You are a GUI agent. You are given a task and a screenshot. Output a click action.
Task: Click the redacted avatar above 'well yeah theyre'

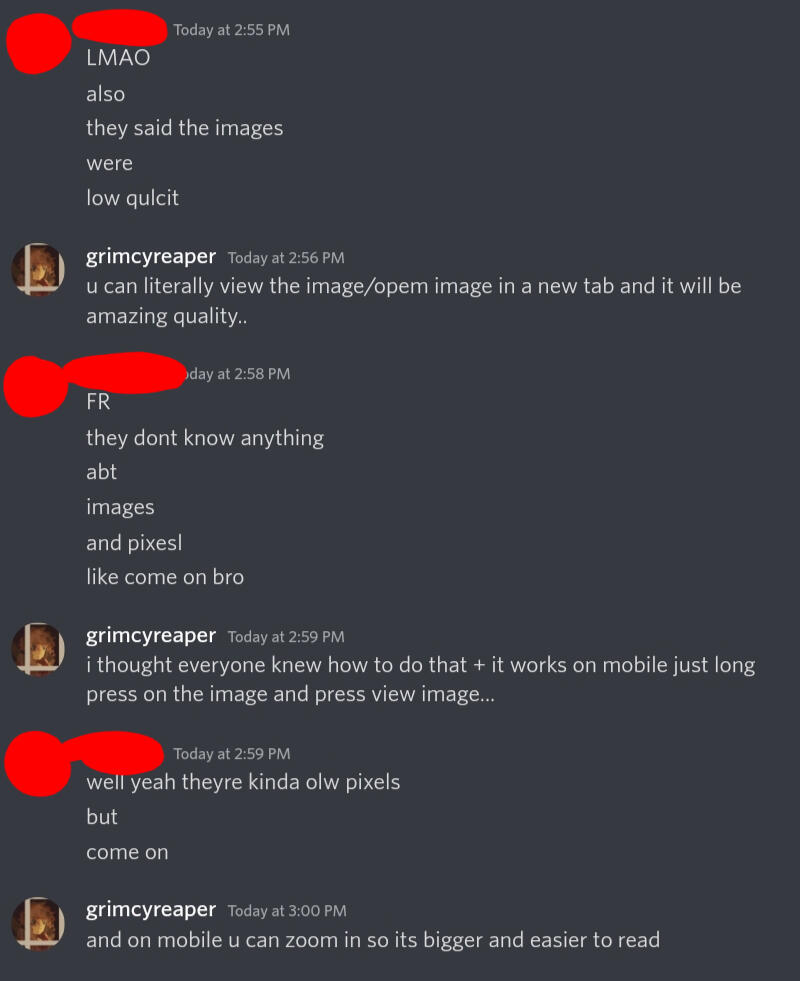click(x=38, y=764)
